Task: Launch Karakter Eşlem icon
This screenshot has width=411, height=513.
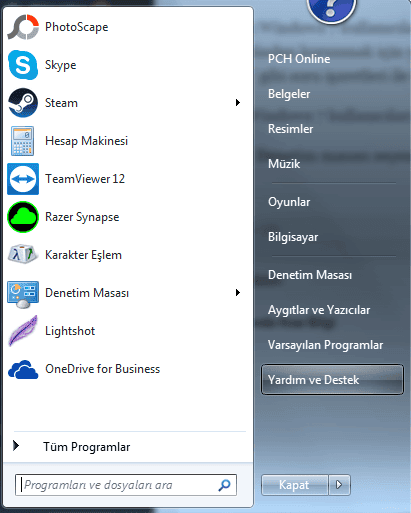Action: 23,255
